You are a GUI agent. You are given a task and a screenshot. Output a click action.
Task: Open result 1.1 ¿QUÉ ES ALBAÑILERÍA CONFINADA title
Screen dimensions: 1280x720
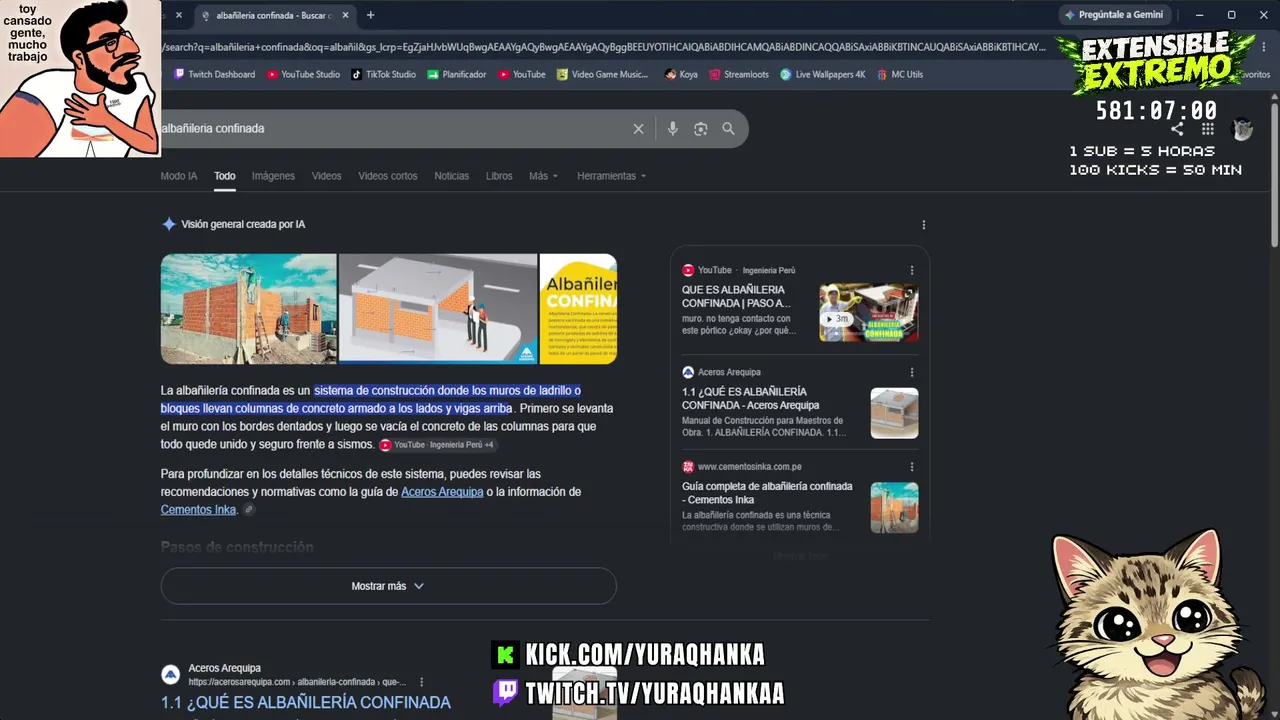[306, 702]
